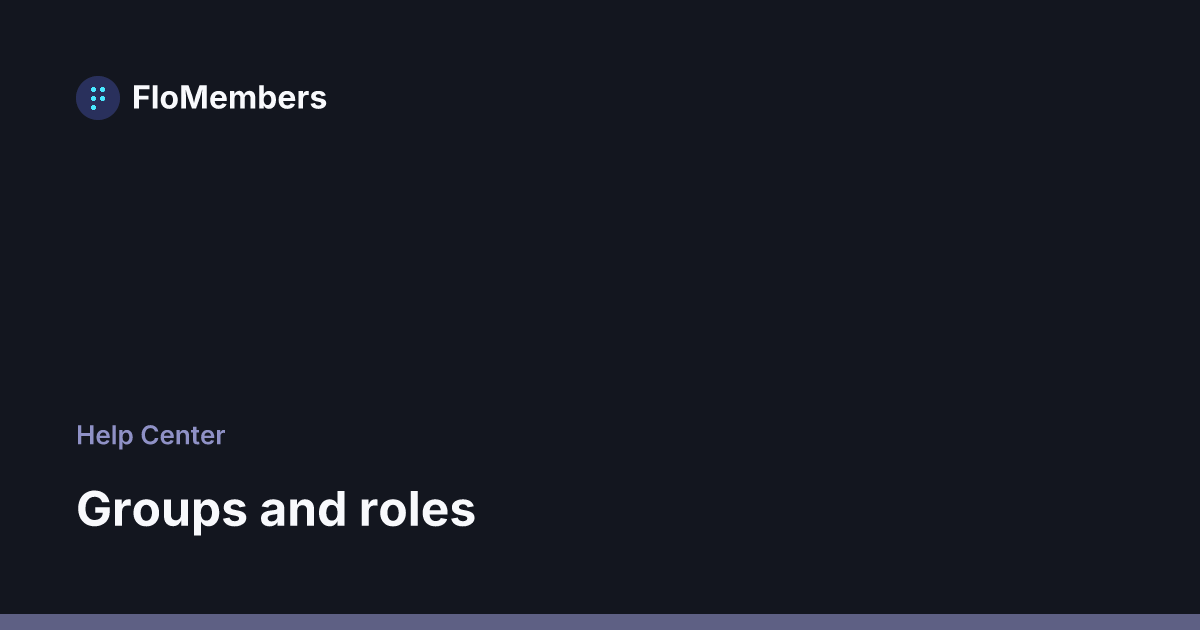Click the white Groups and roles title

click(x=276, y=509)
